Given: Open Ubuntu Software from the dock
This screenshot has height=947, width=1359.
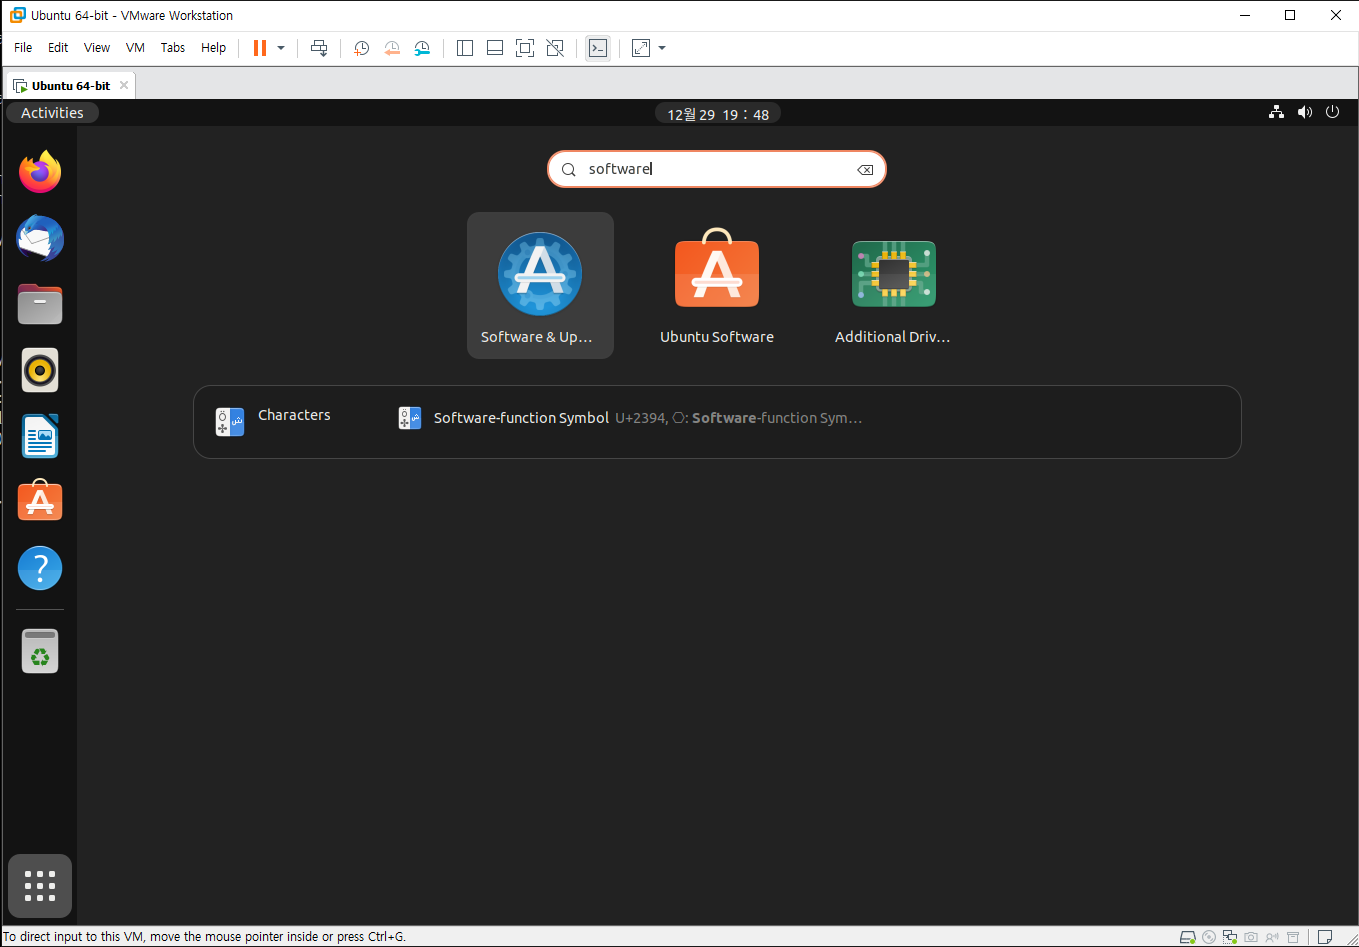Looking at the screenshot, I should [x=40, y=501].
